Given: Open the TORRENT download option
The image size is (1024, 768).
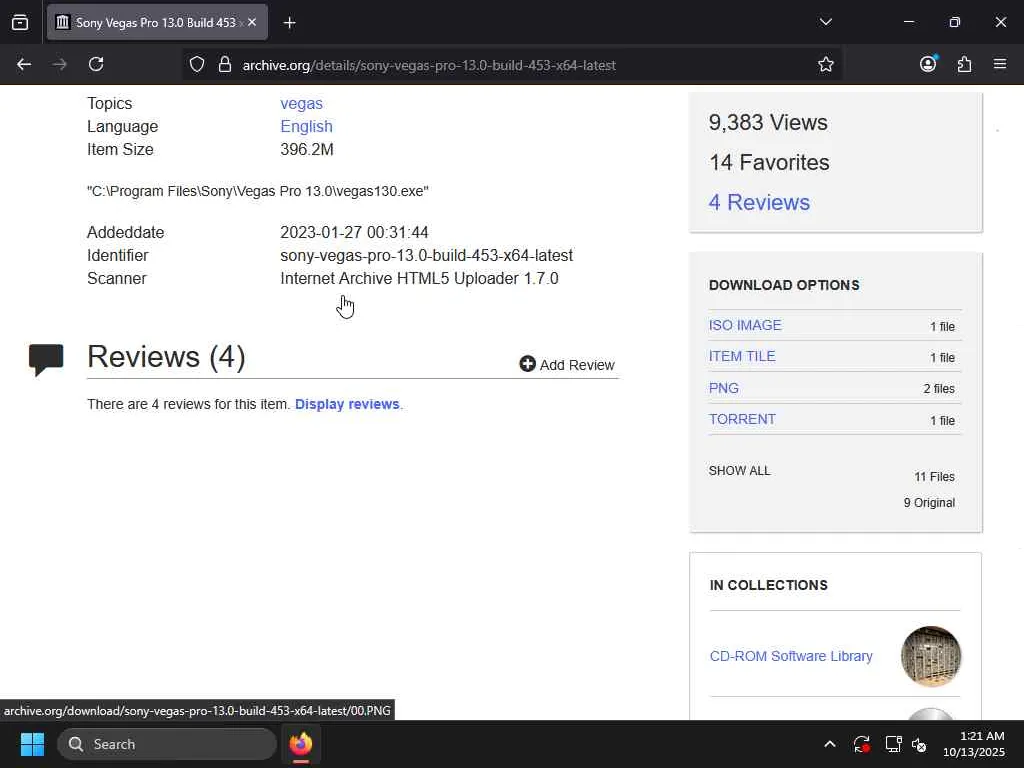Looking at the screenshot, I should [742, 419].
